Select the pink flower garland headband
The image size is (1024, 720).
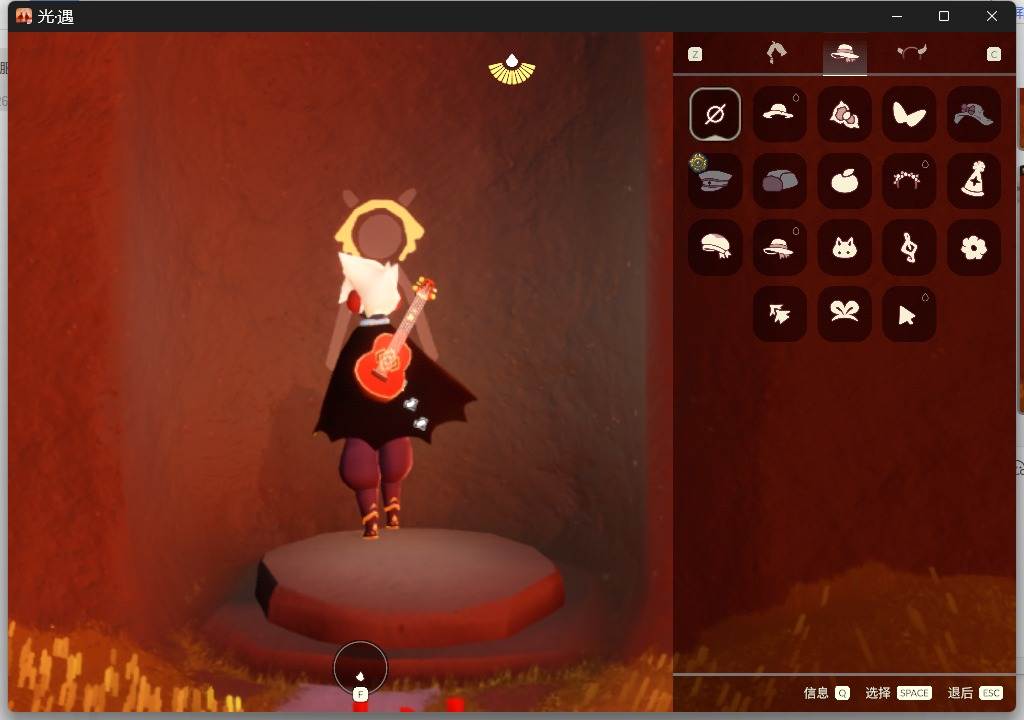[x=908, y=180]
